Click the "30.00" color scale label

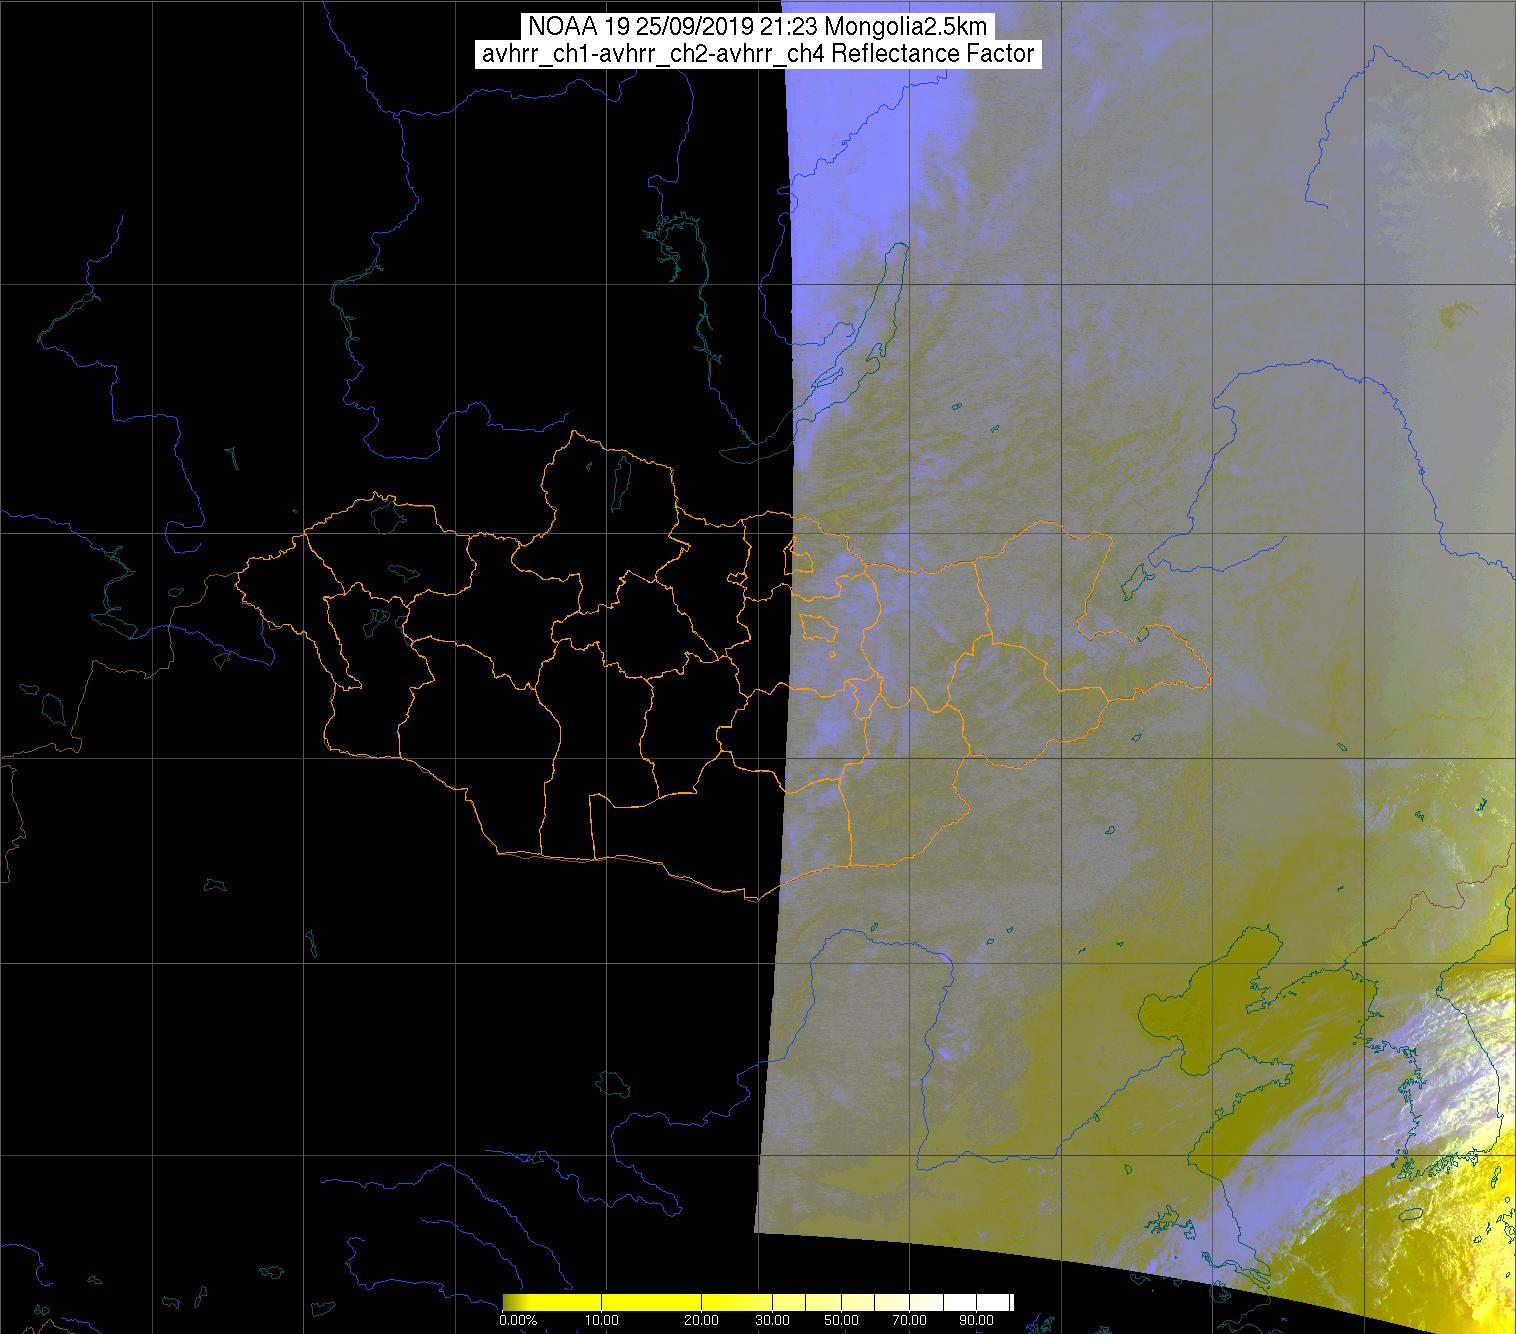click(x=773, y=1320)
